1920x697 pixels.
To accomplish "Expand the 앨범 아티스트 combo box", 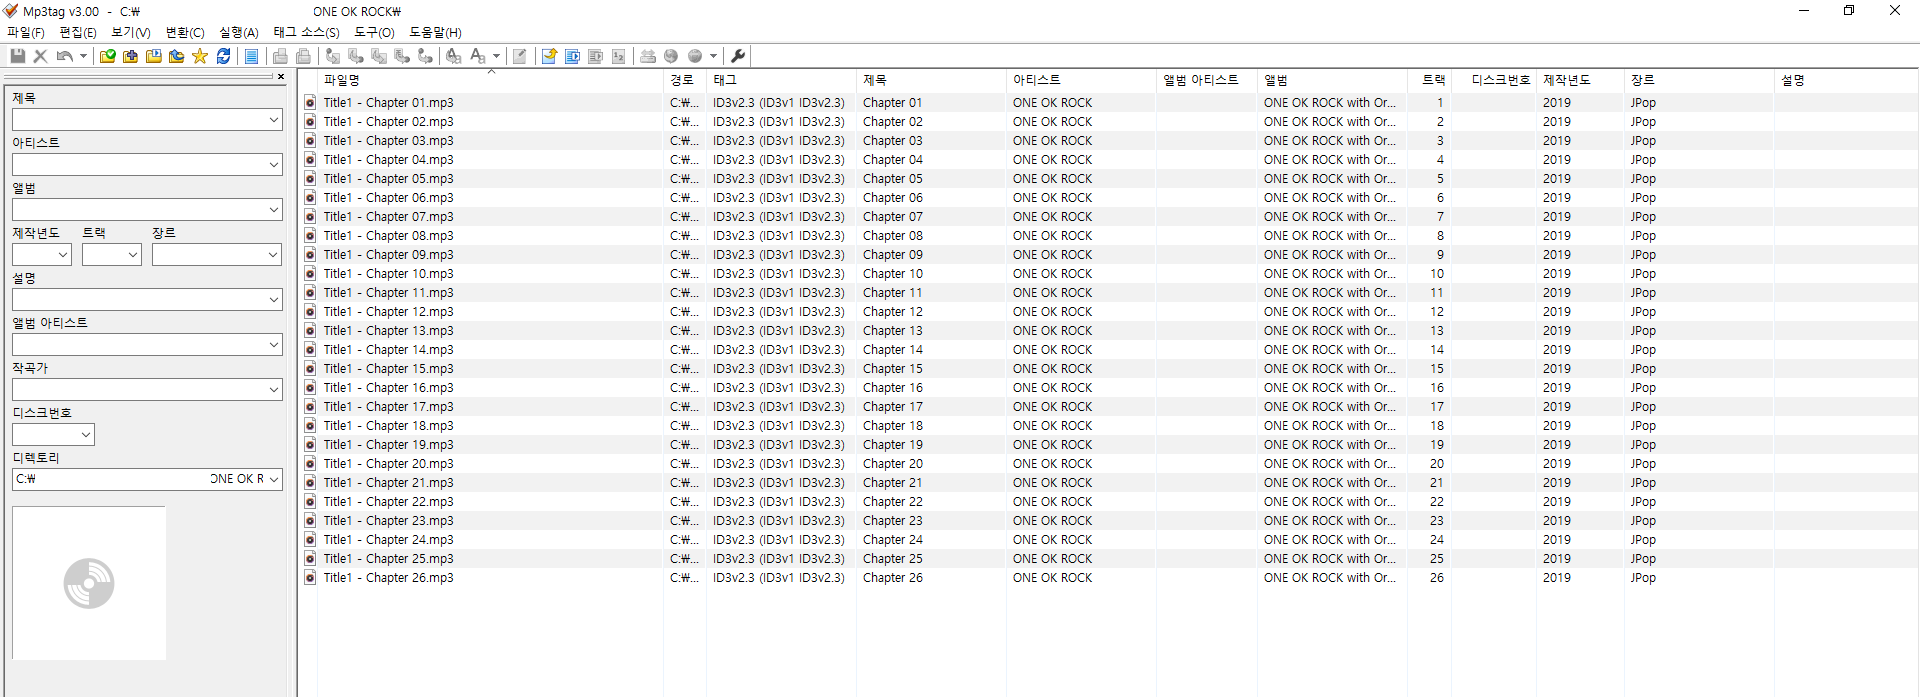I will pyautogui.click(x=274, y=345).
